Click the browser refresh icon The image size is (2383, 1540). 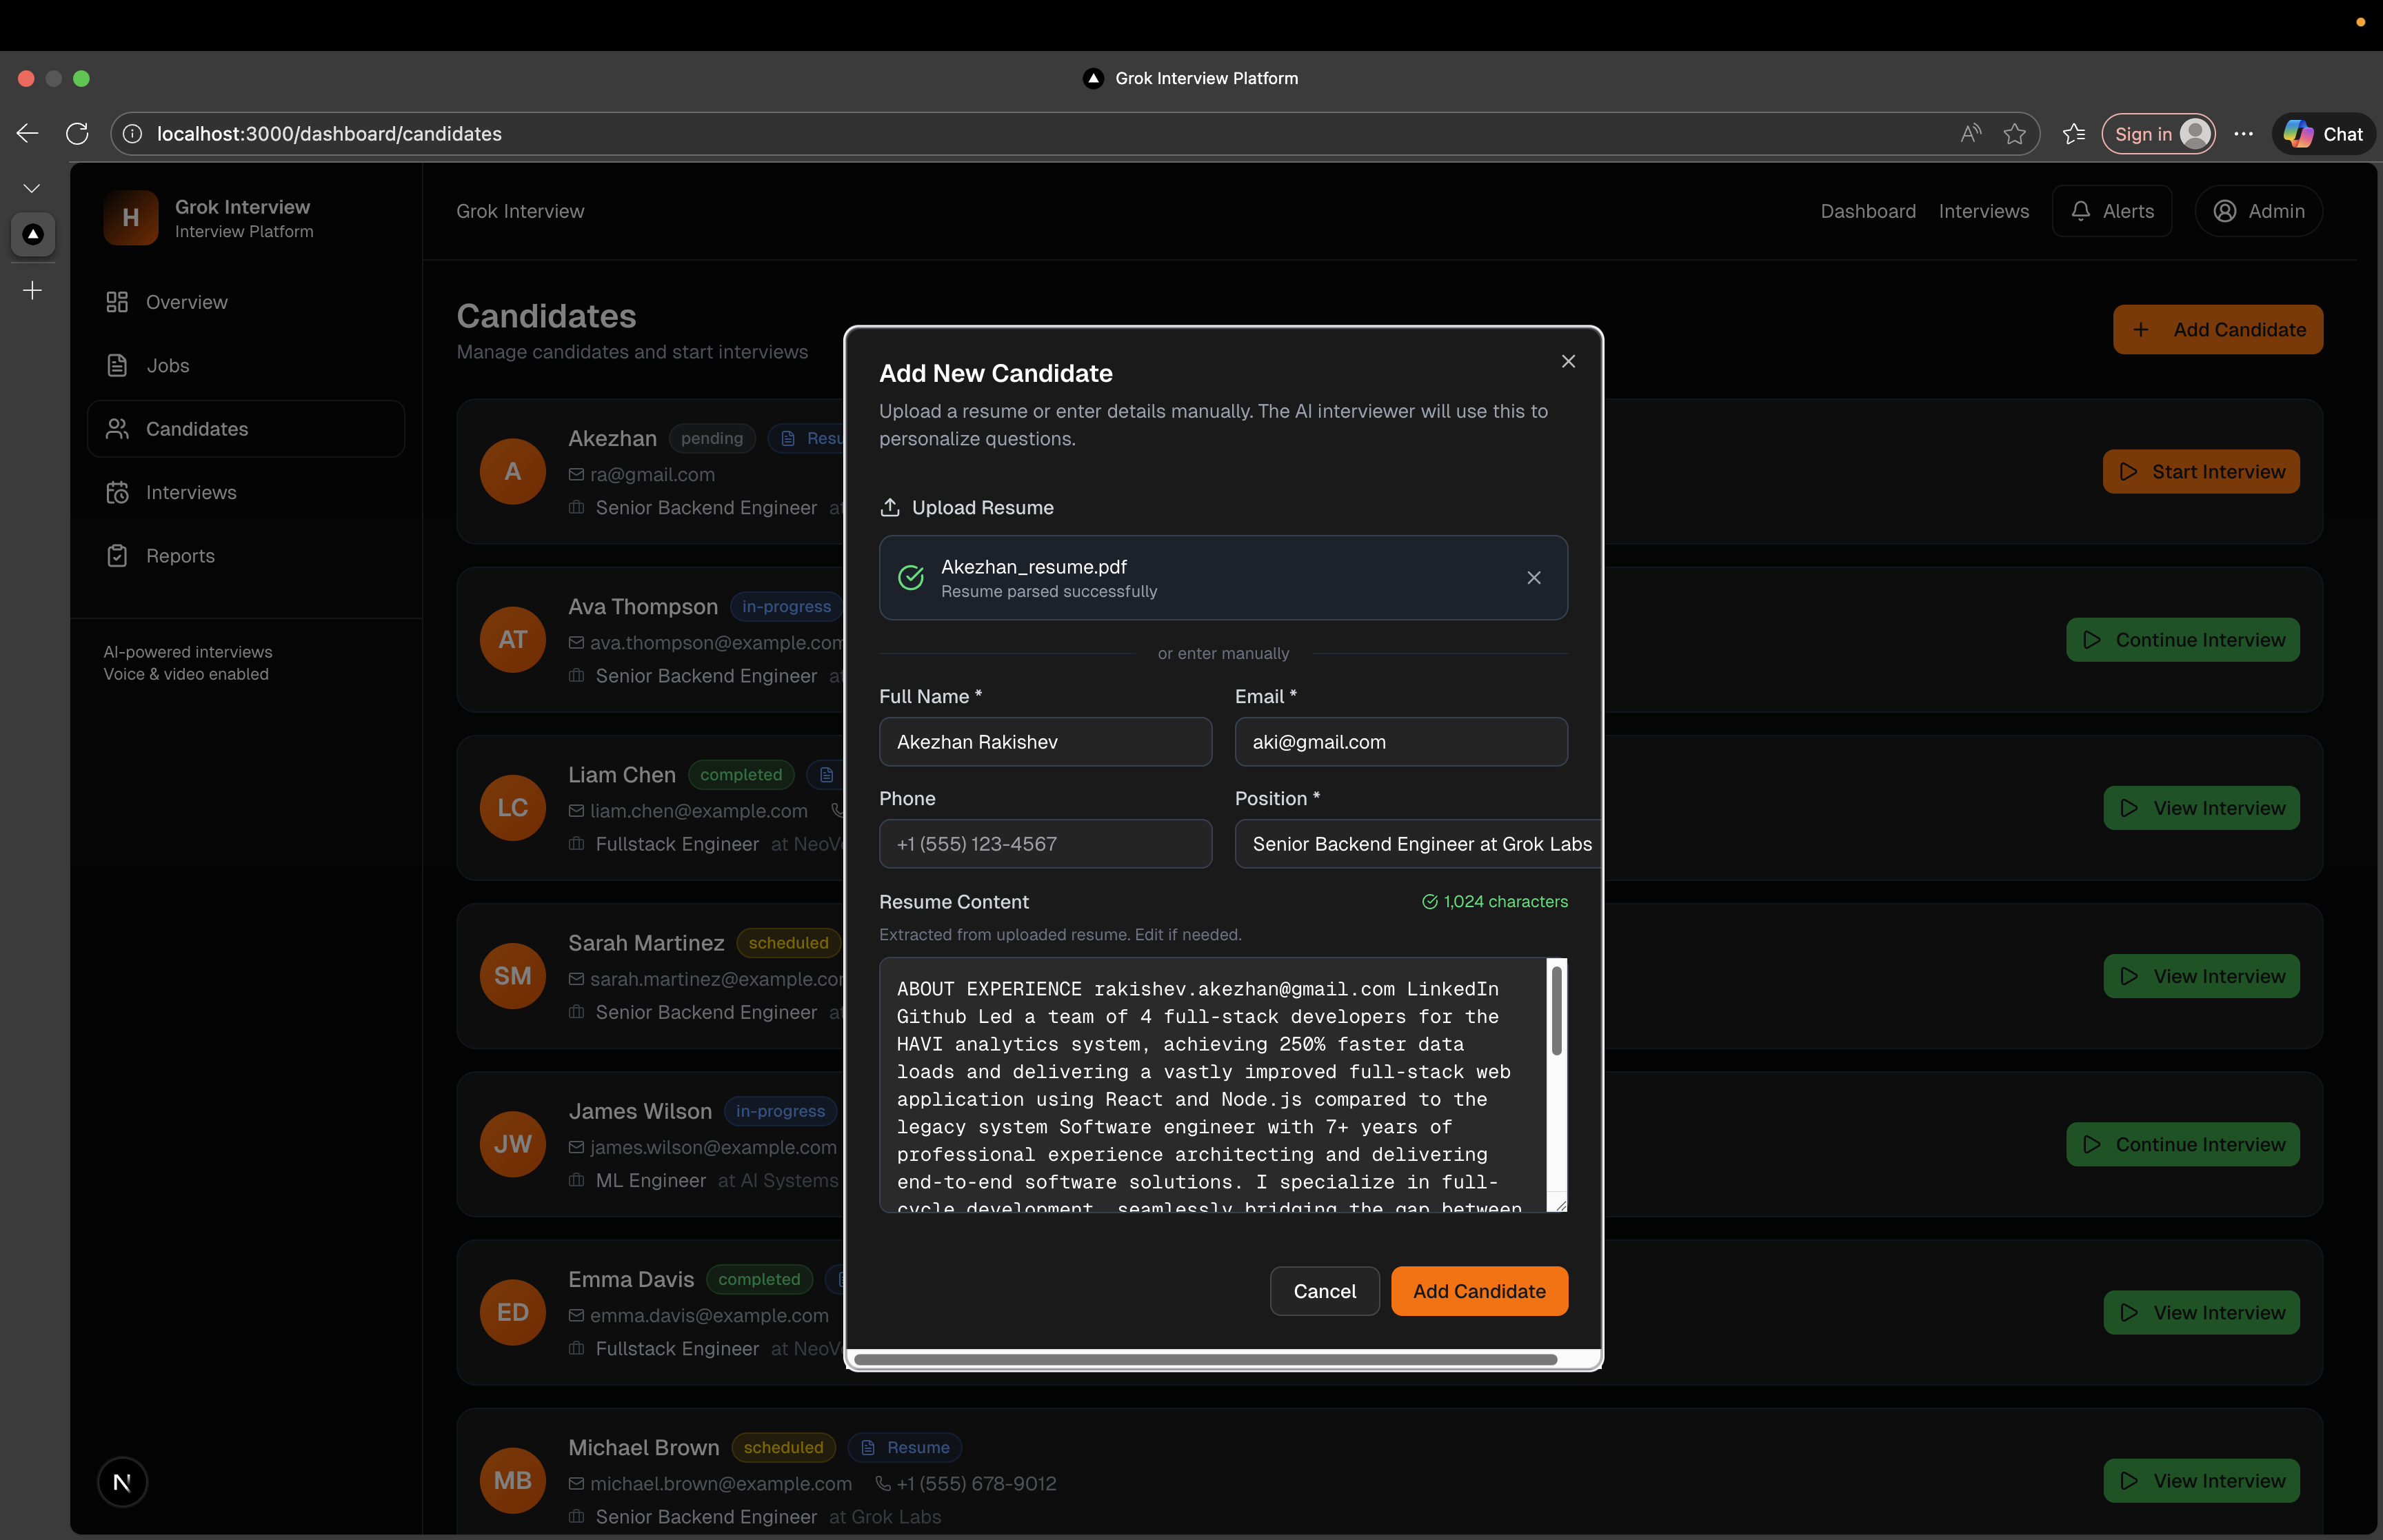77,134
